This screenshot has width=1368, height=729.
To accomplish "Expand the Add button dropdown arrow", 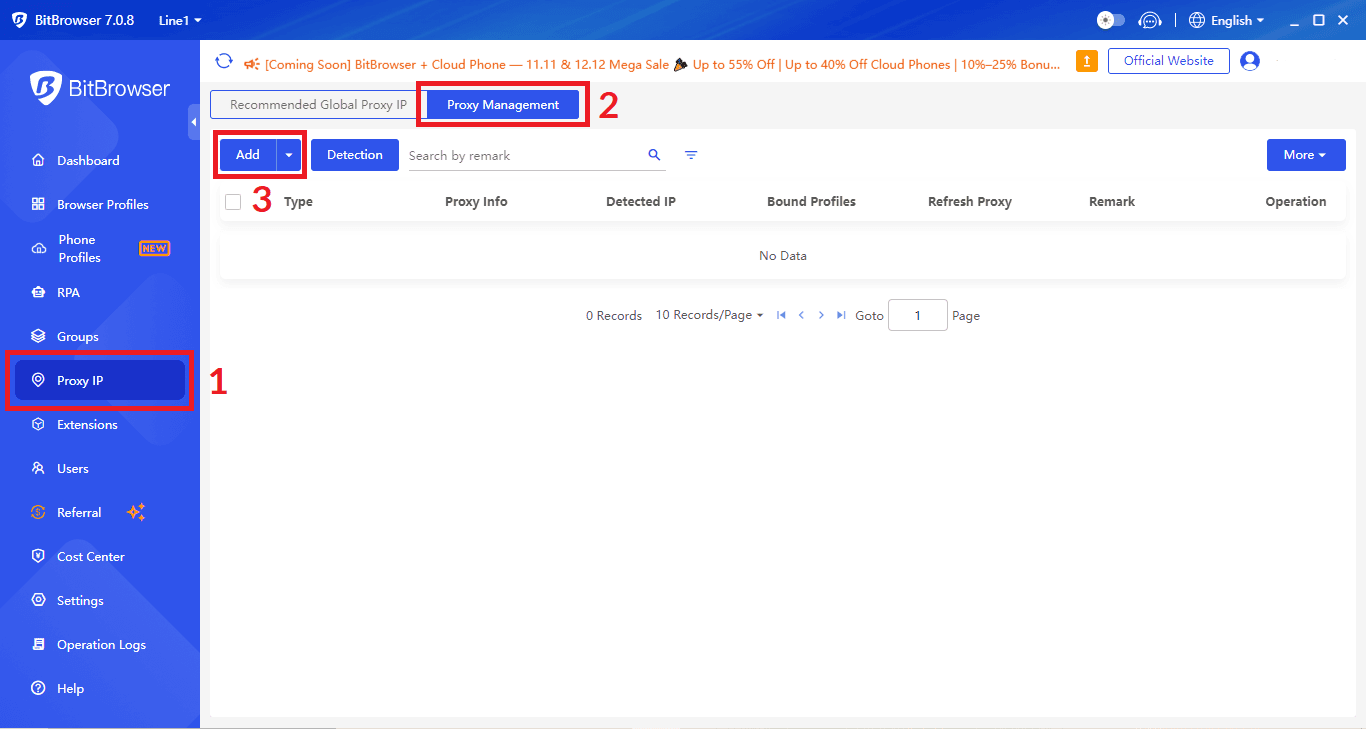I will [288, 154].
